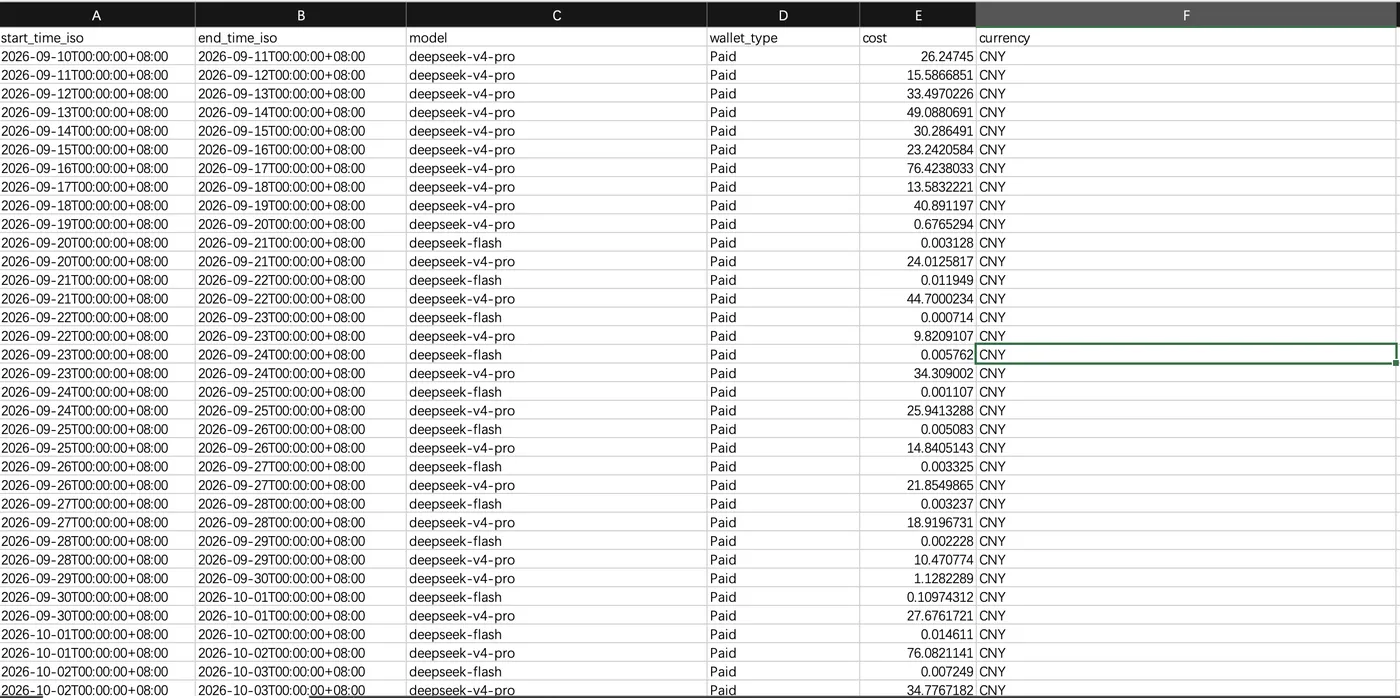This screenshot has height=698, width=1400.
Task: Select model cell in row with cost 49.0880691
Action: point(556,113)
